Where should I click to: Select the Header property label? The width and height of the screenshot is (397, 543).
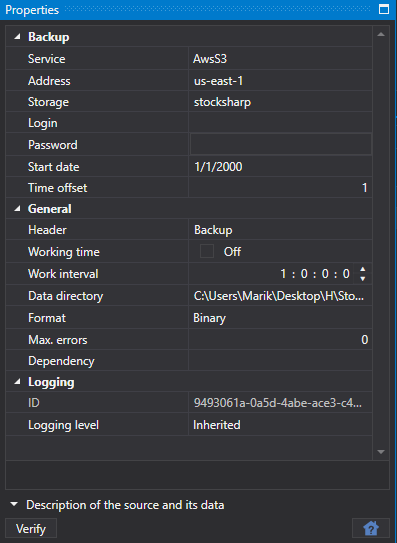(x=47, y=230)
